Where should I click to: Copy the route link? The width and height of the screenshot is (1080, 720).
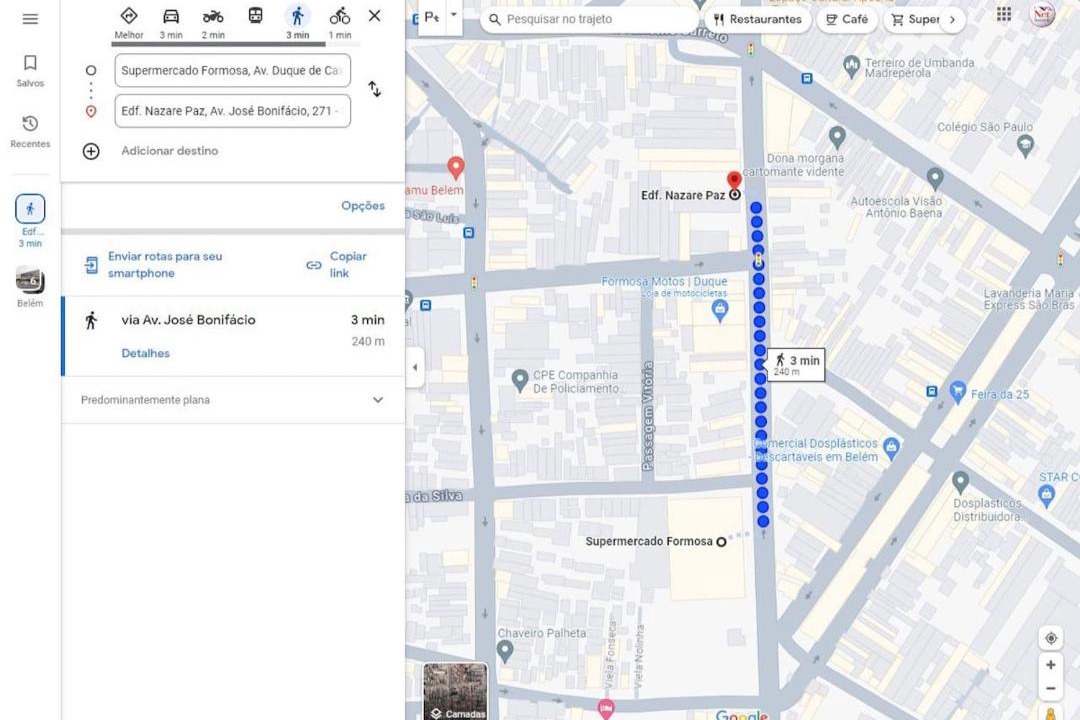click(338, 265)
